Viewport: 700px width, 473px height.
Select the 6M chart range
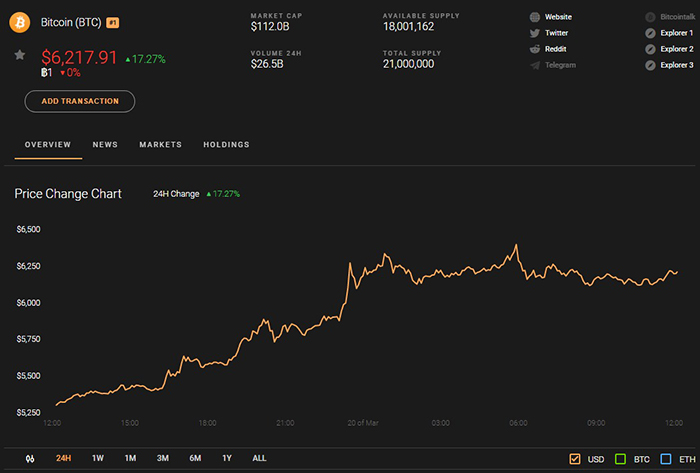pyautogui.click(x=195, y=458)
